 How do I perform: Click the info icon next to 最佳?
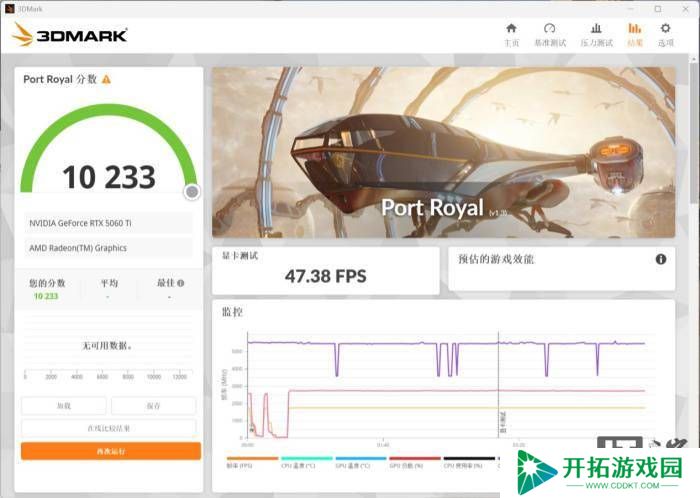coord(181,283)
